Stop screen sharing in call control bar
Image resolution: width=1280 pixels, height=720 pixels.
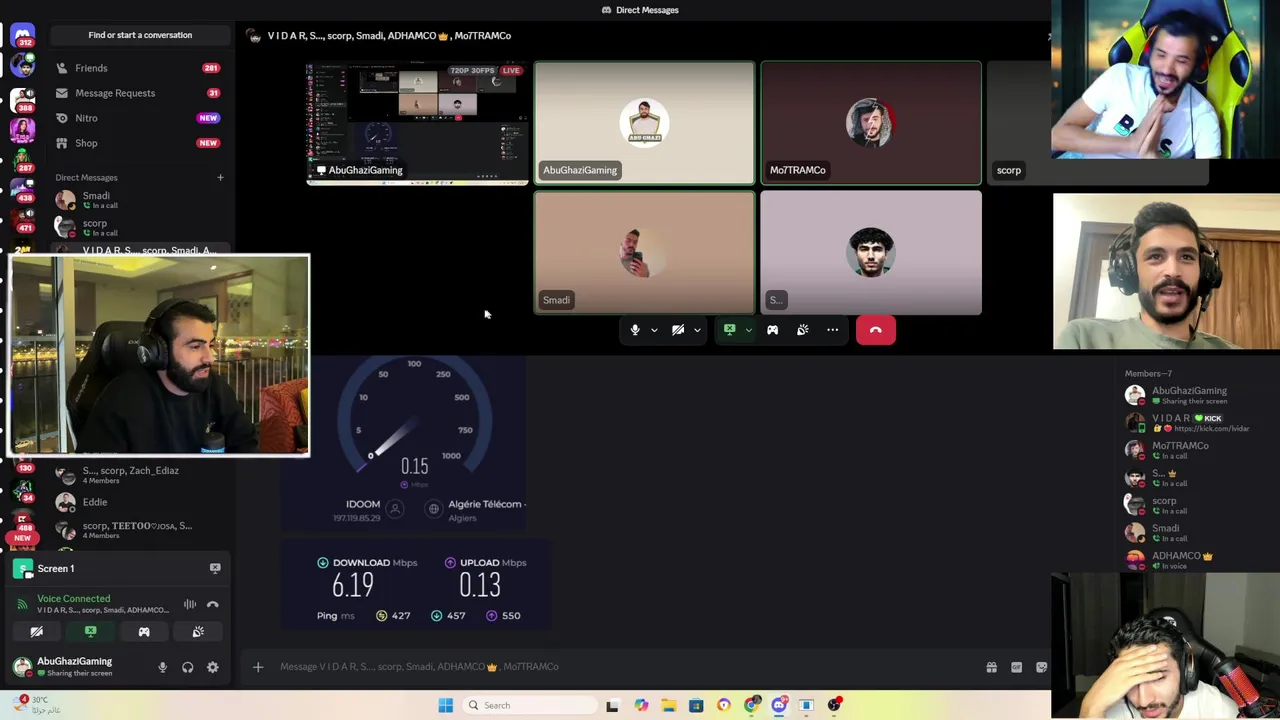point(730,330)
